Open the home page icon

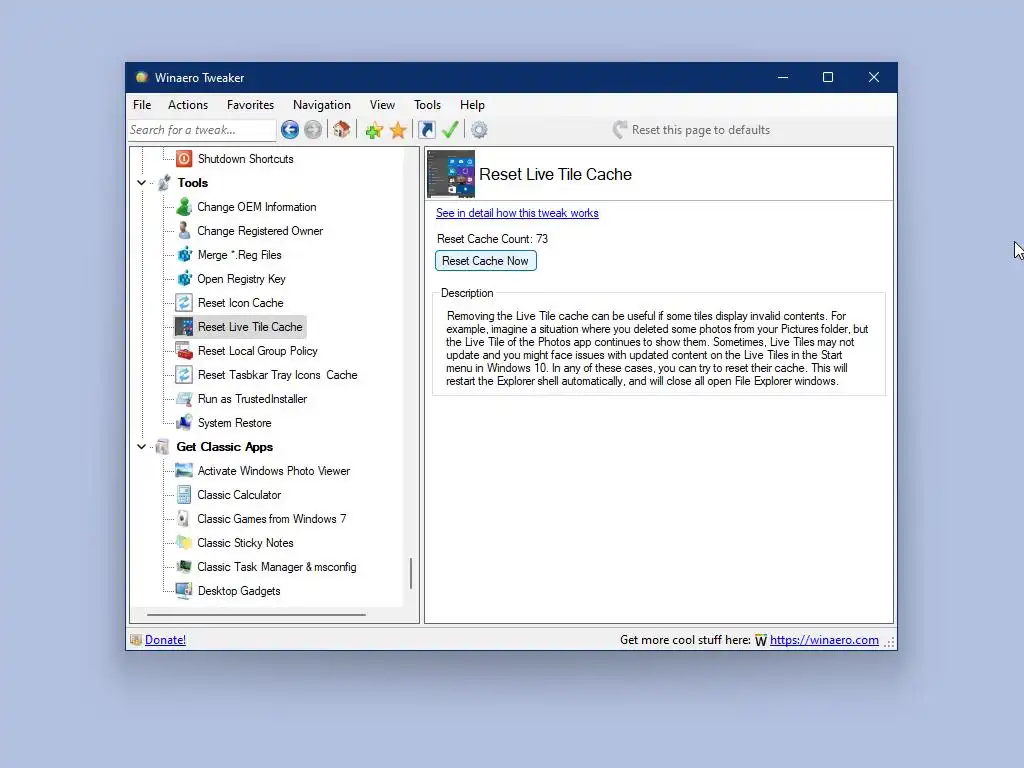click(342, 129)
